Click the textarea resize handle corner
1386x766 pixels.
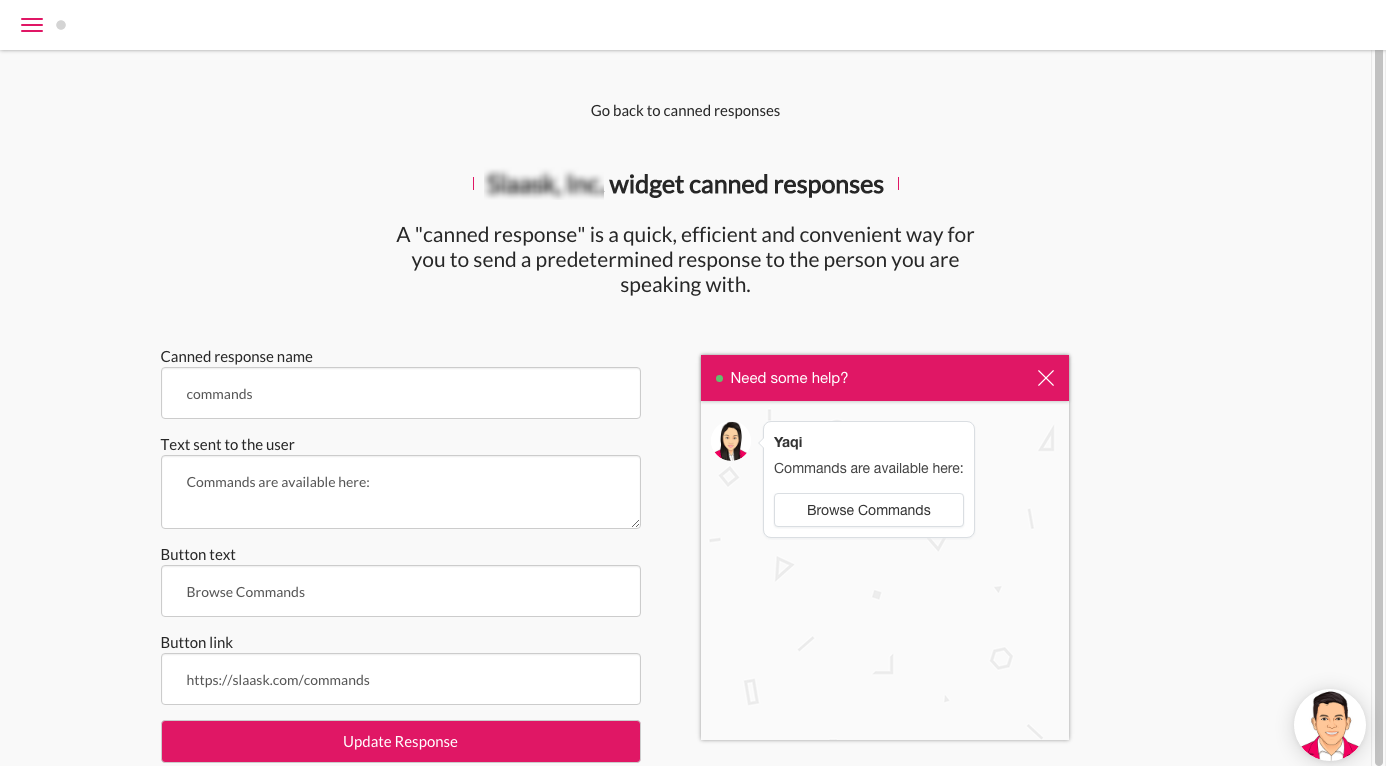pos(634,522)
